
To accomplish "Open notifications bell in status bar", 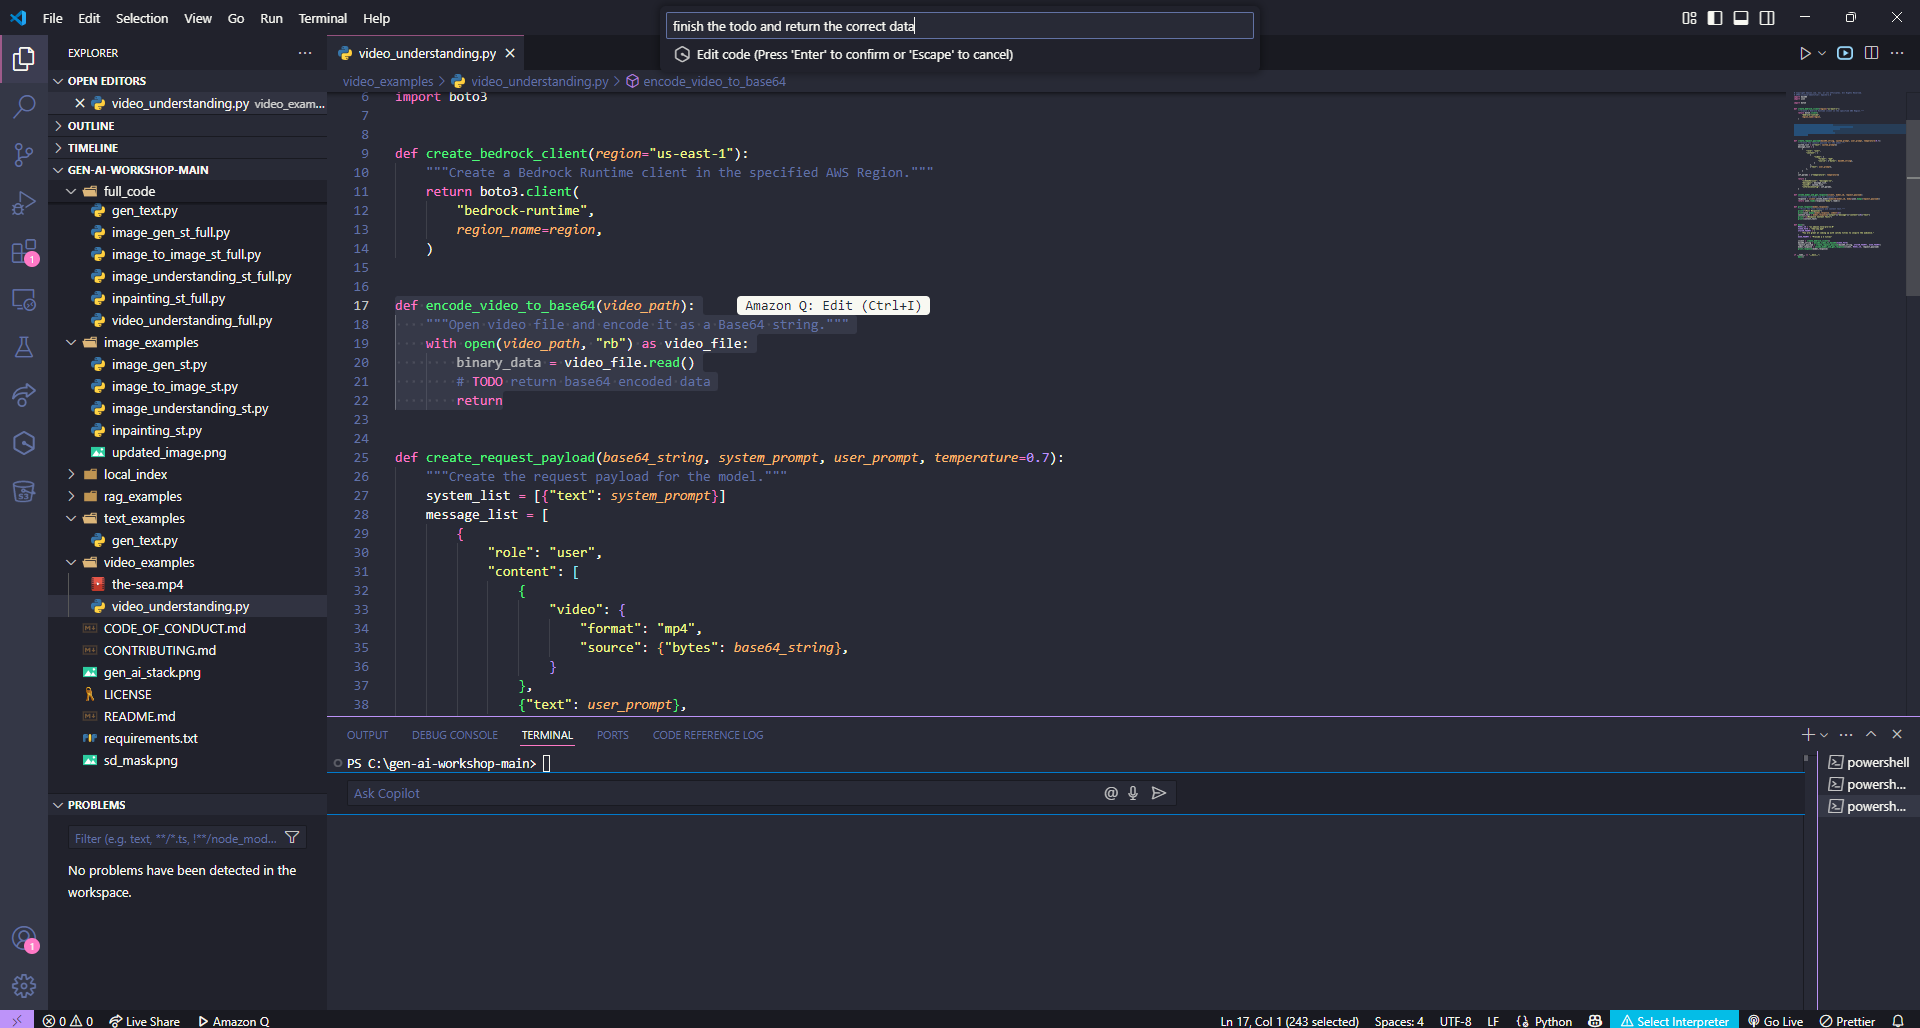I will pos(1898,1021).
